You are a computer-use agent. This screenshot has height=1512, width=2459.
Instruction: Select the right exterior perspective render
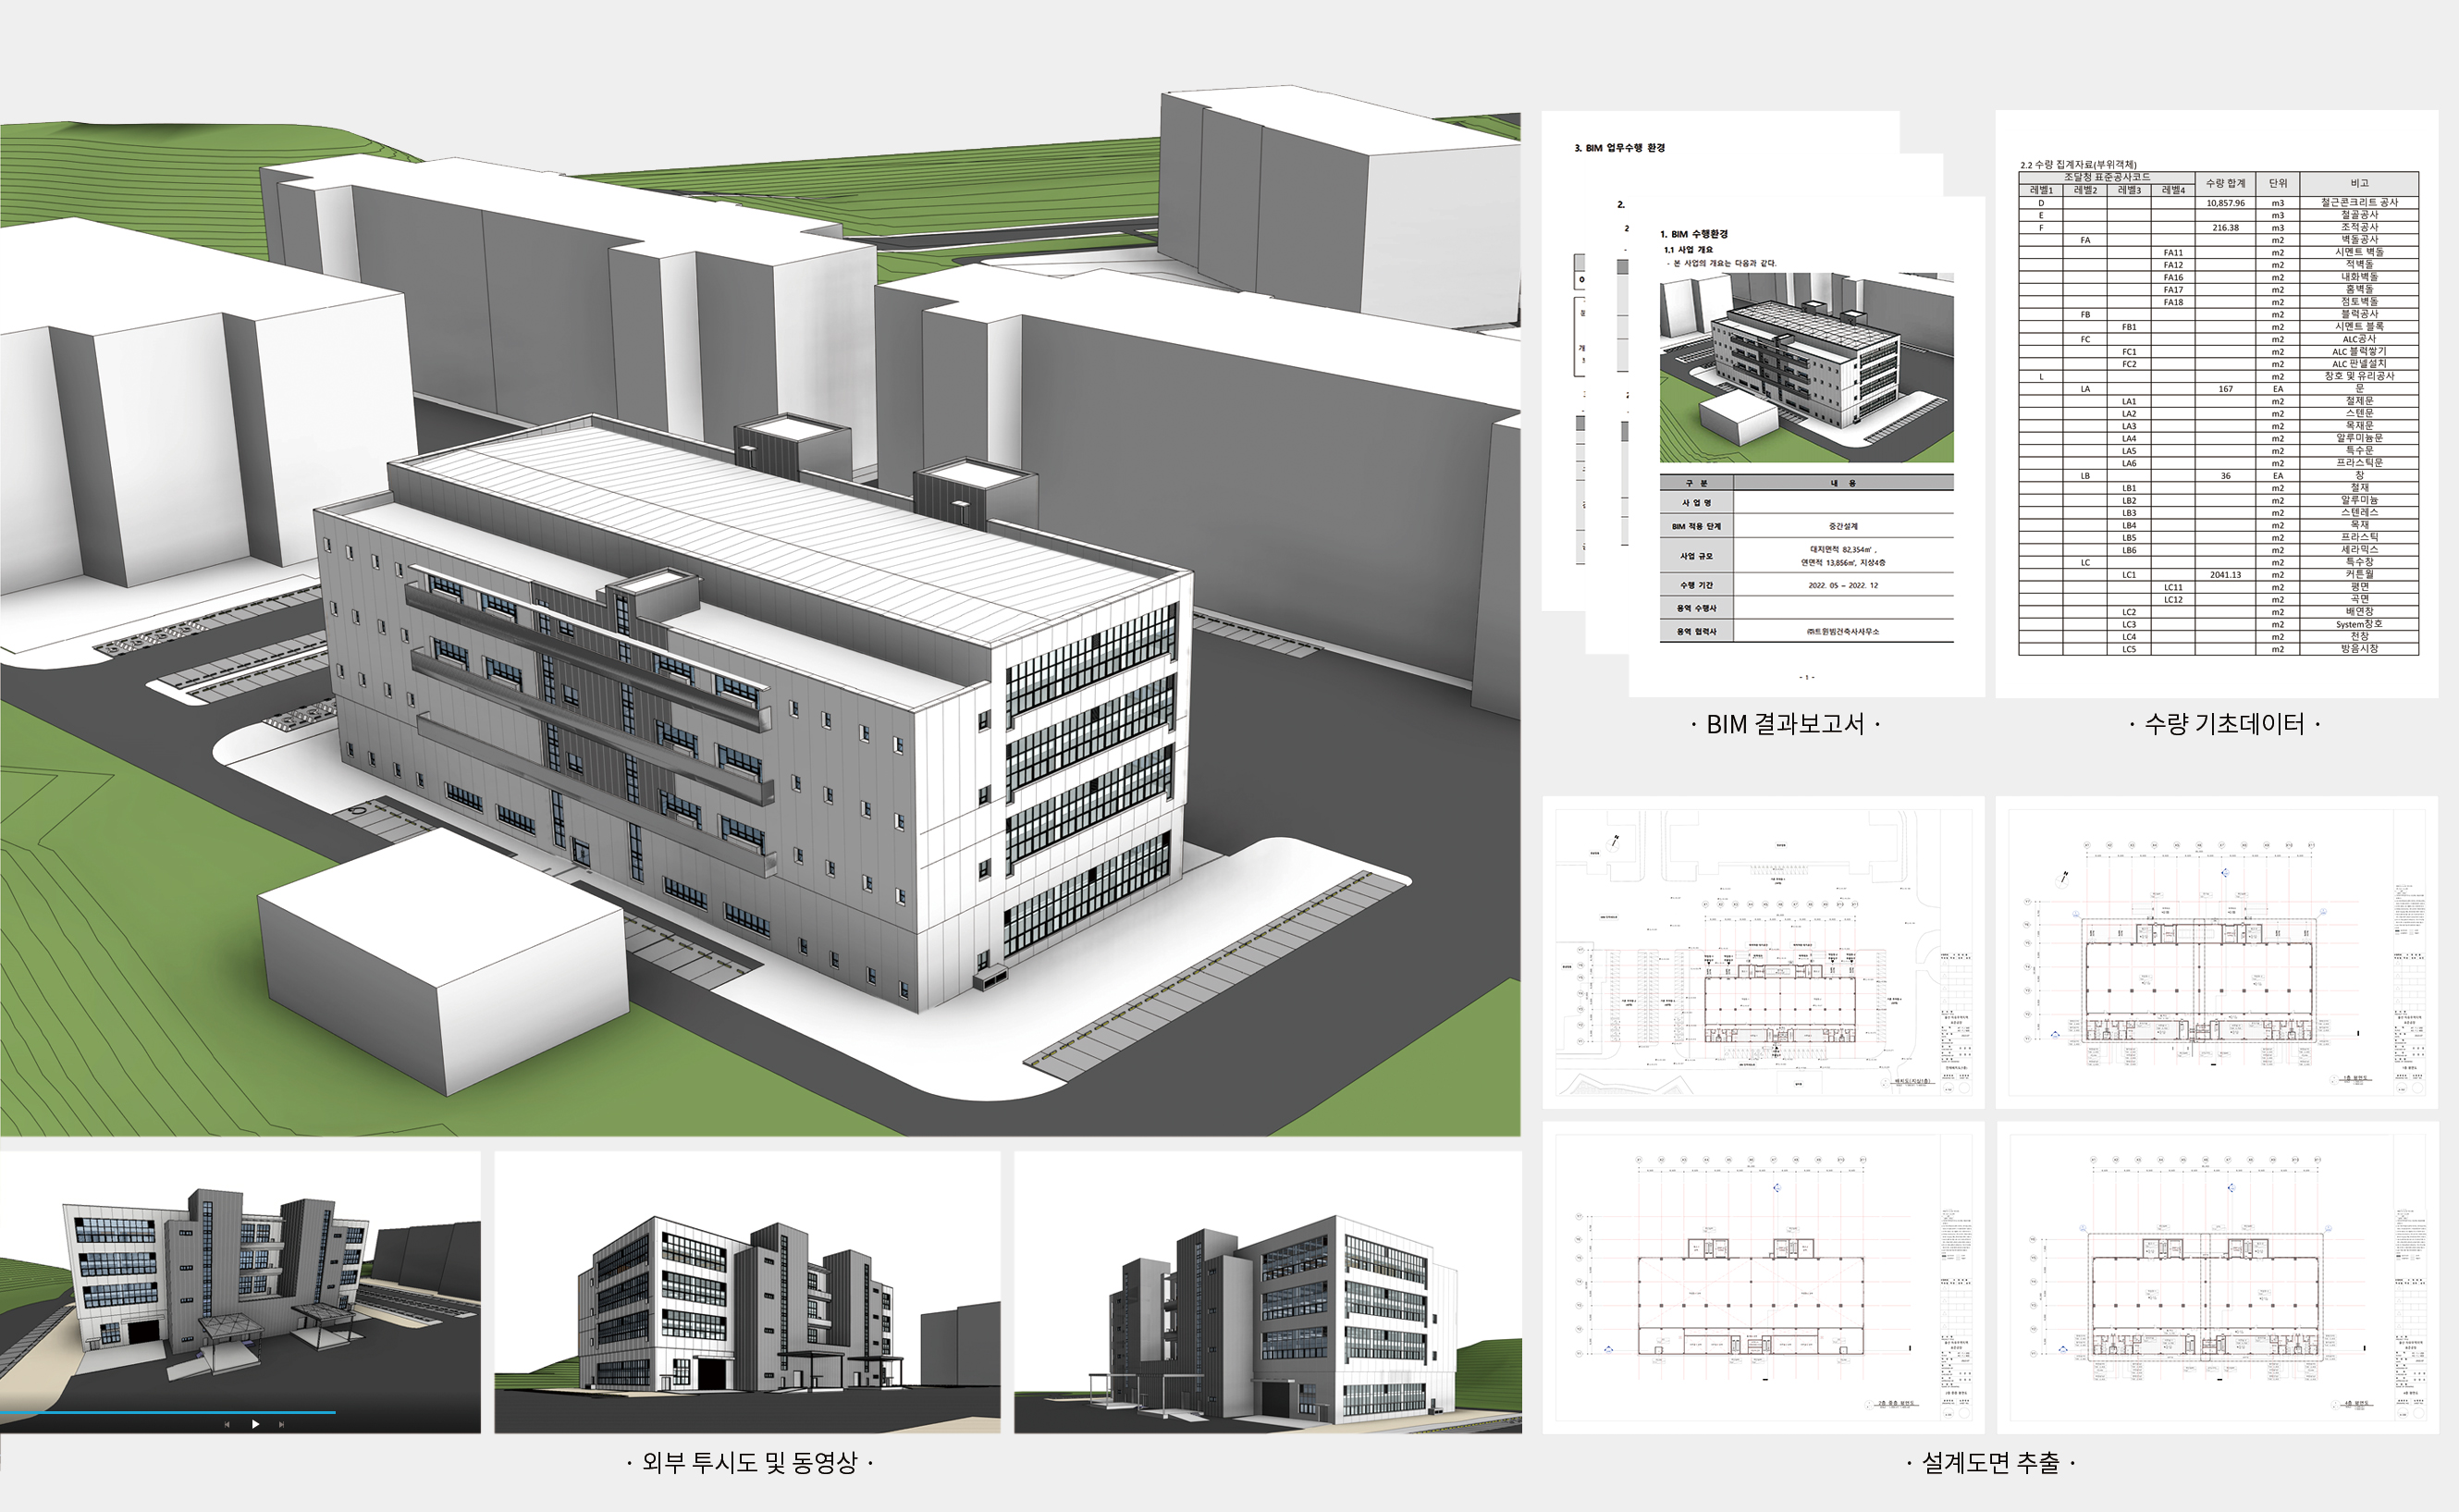point(1267,1292)
